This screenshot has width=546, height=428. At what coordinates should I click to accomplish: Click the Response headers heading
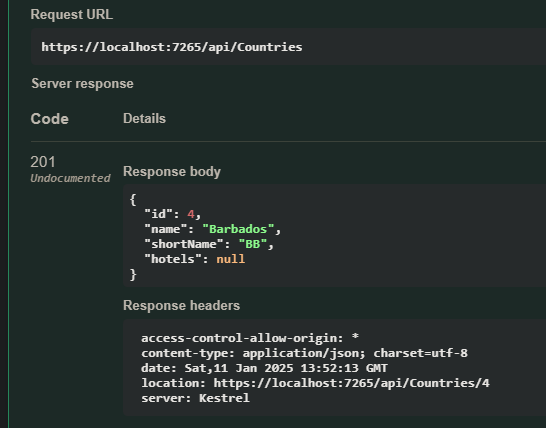pyautogui.click(x=181, y=305)
